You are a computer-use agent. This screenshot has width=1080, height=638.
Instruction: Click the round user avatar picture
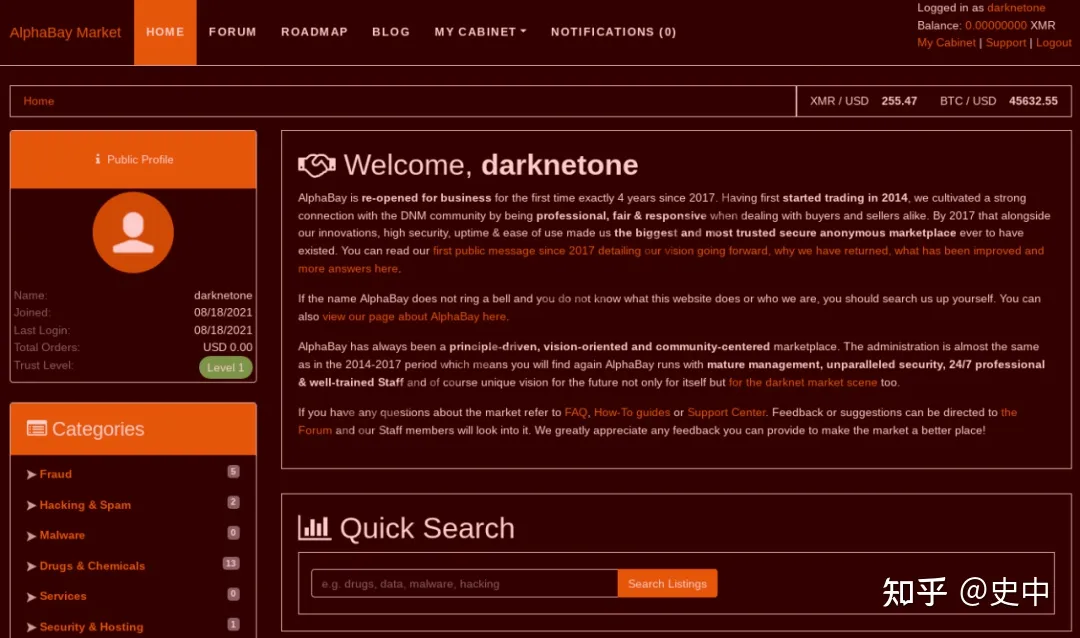[133, 232]
